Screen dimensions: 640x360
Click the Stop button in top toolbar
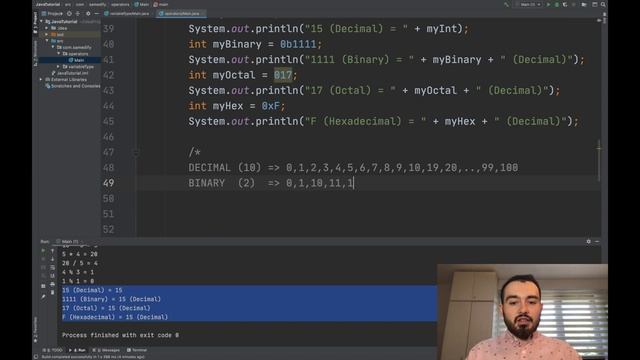573,4
